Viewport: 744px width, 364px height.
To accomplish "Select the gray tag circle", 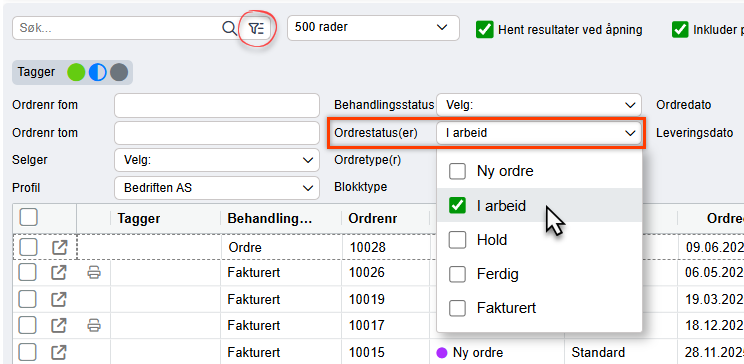I will tap(119, 73).
